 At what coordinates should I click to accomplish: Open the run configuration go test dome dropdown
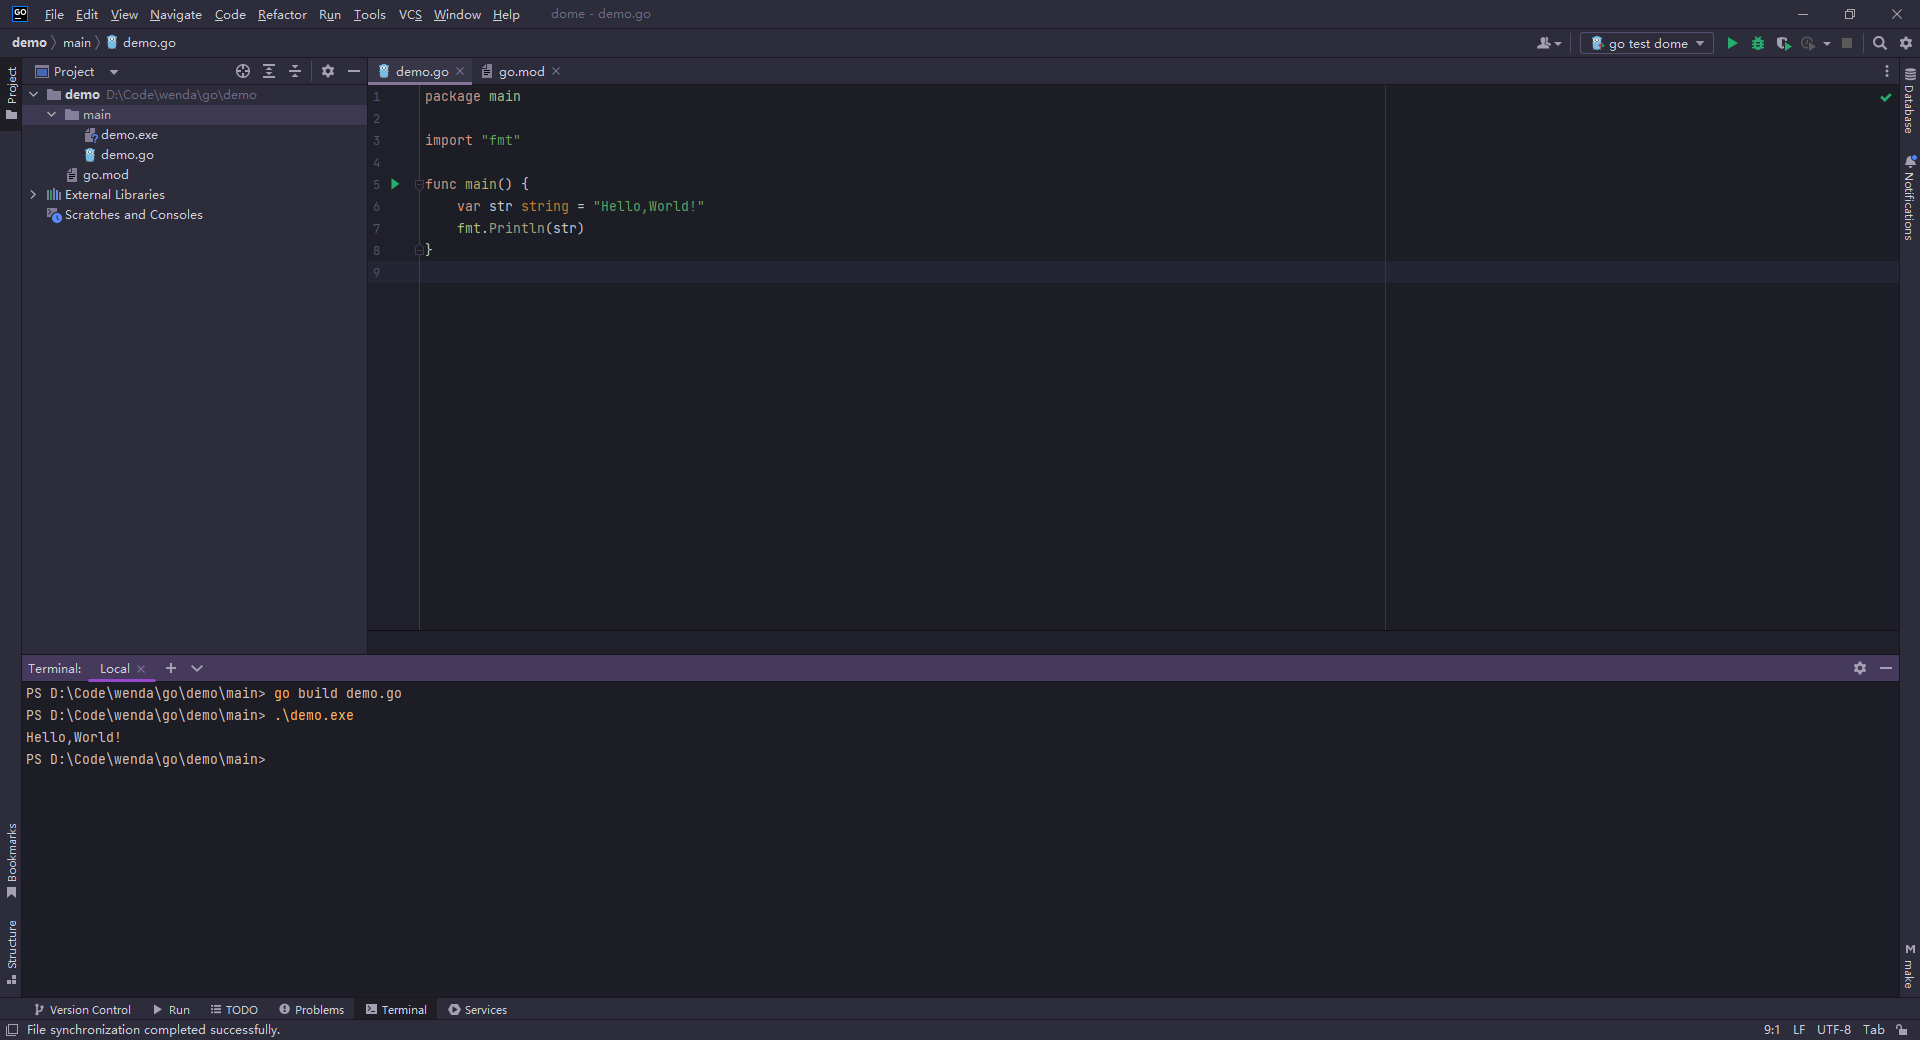[1646, 43]
